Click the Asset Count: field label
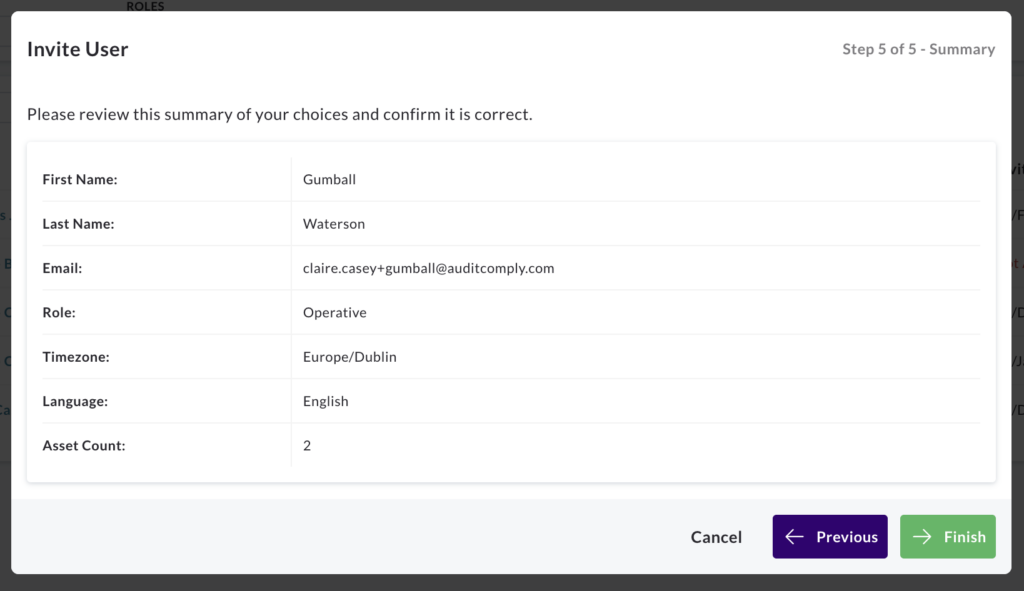Image resolution: width=1024 pixels, height=591 pixels. click(x=84, y=445)
